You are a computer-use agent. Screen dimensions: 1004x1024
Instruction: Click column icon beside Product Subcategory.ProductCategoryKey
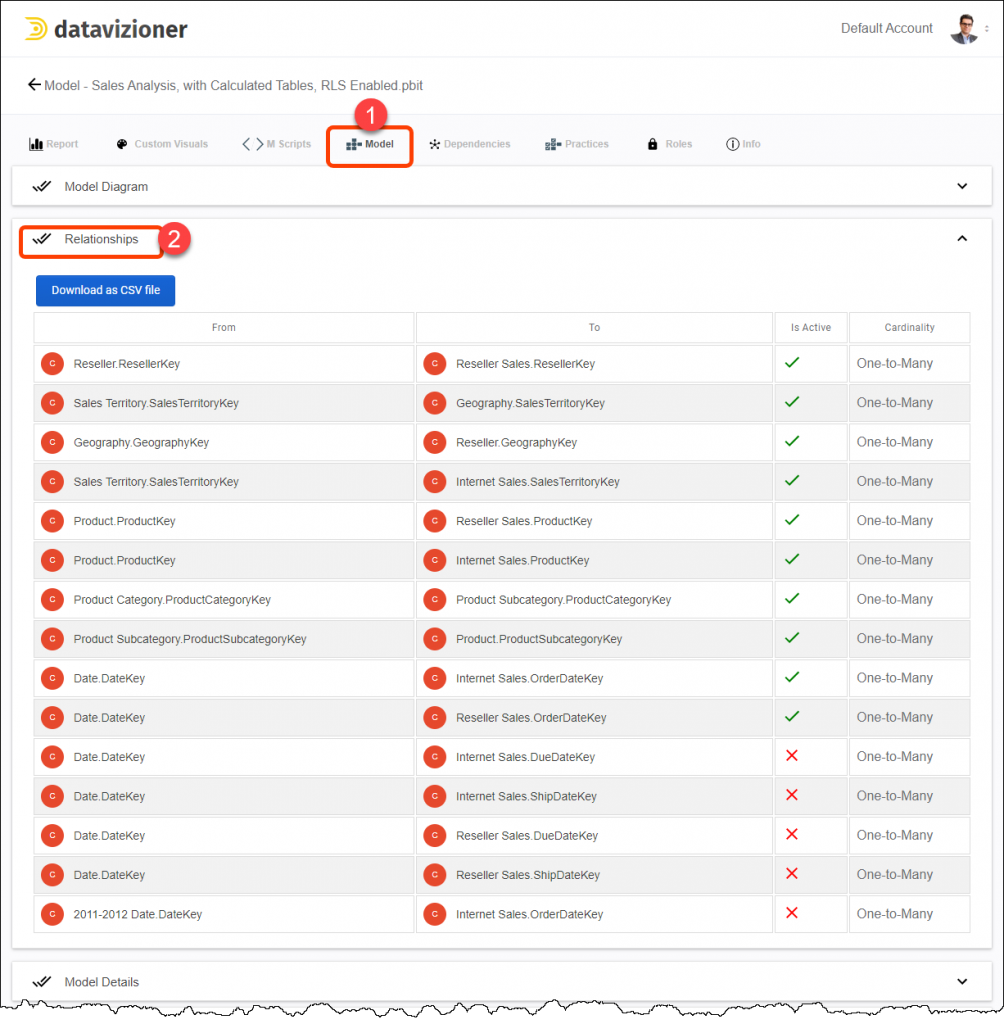tap(434, 600)
